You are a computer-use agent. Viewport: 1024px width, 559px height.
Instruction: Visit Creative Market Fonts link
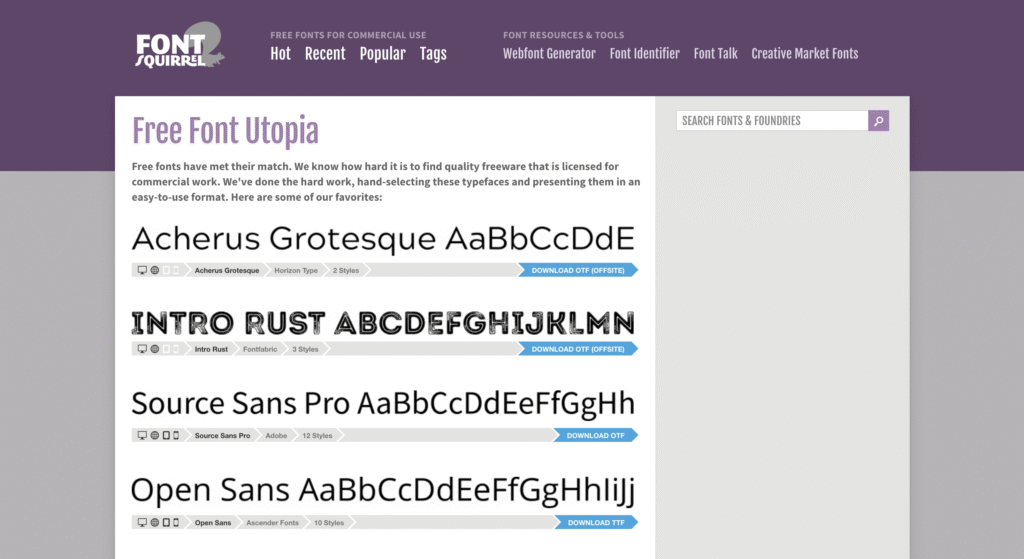pos(805,54)
